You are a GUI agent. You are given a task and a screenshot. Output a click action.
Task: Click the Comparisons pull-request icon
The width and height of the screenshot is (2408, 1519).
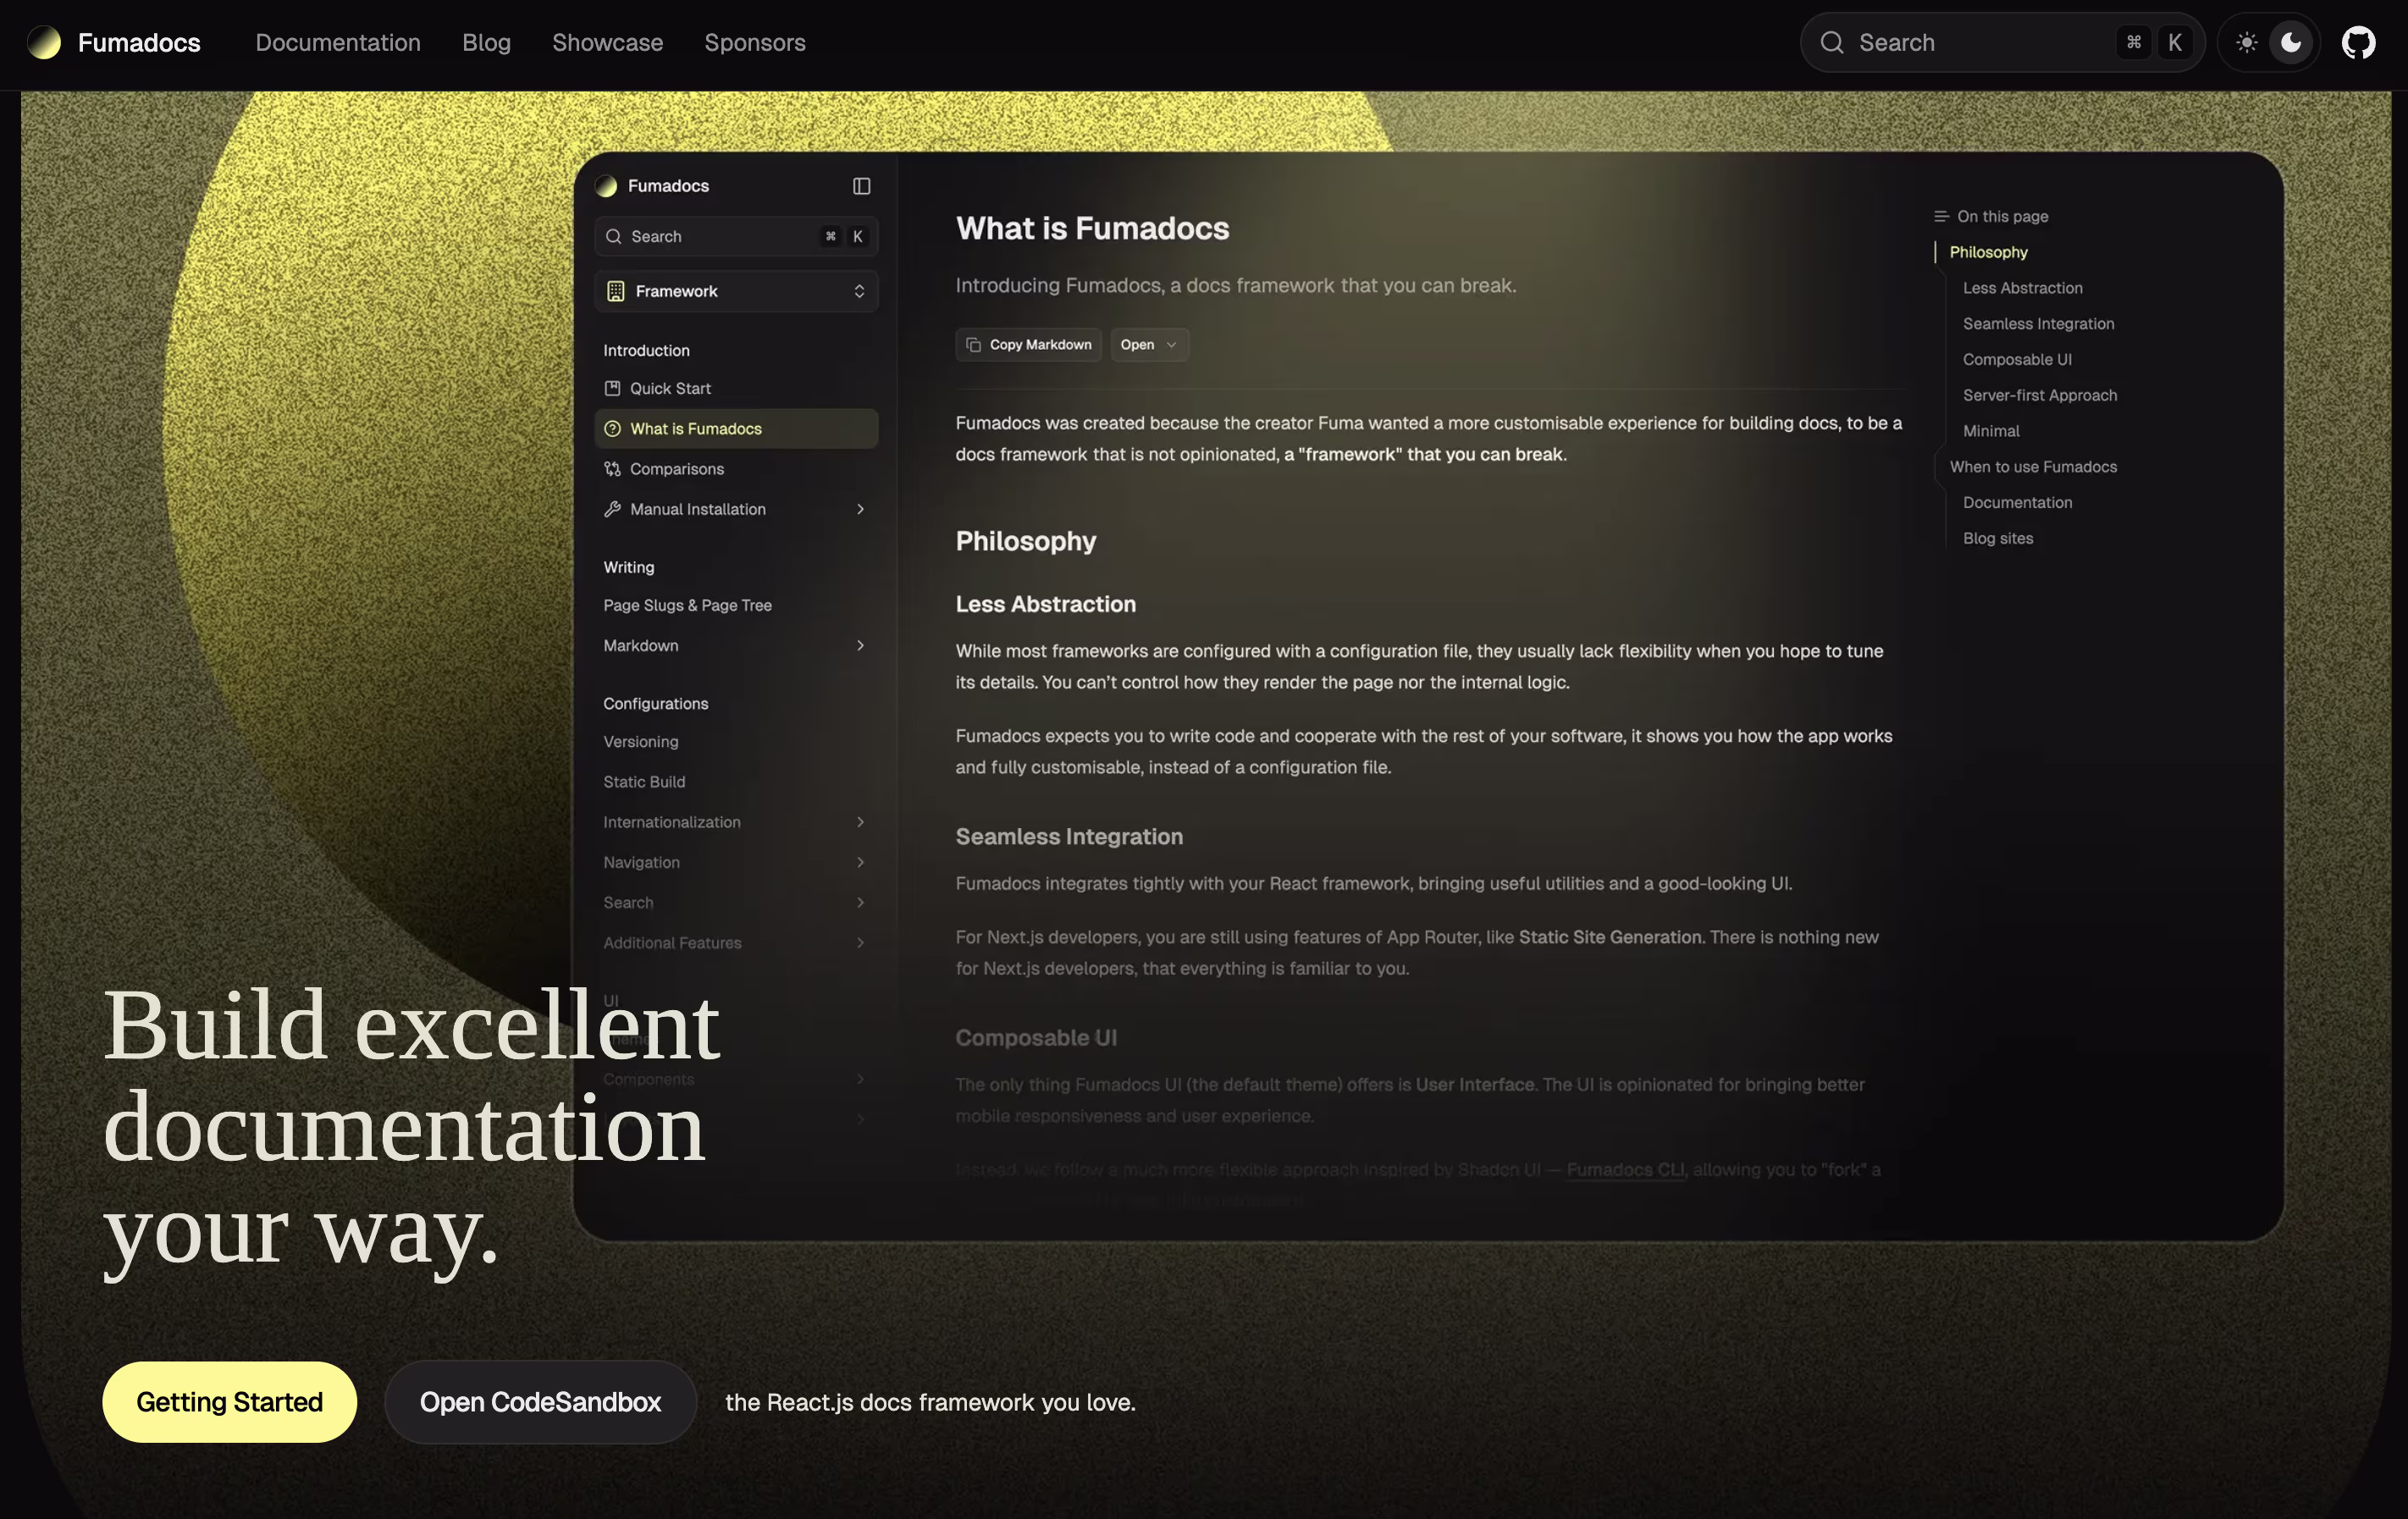612,469
